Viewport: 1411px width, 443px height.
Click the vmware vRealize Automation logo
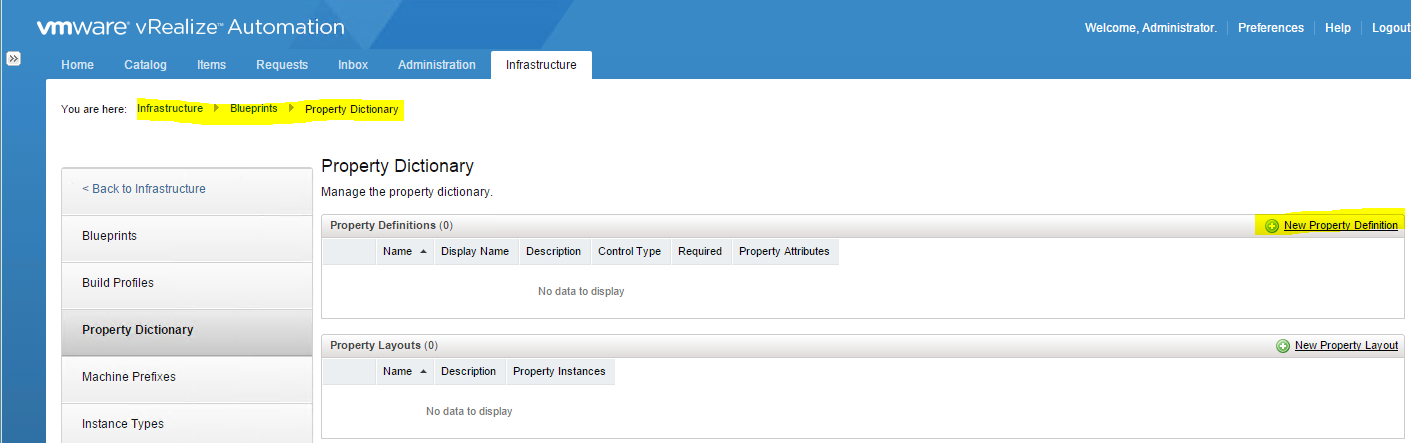191,28
